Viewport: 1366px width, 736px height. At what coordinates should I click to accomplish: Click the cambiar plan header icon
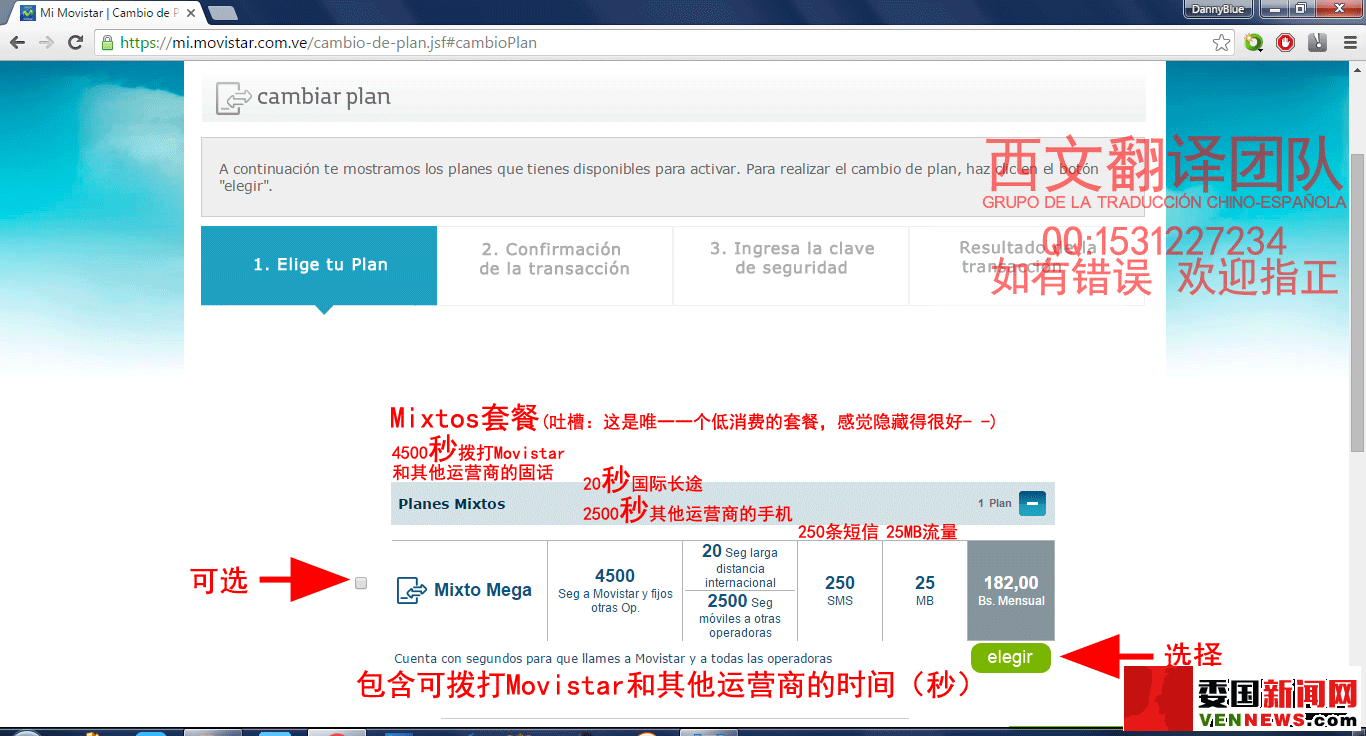tap(232, 98)
